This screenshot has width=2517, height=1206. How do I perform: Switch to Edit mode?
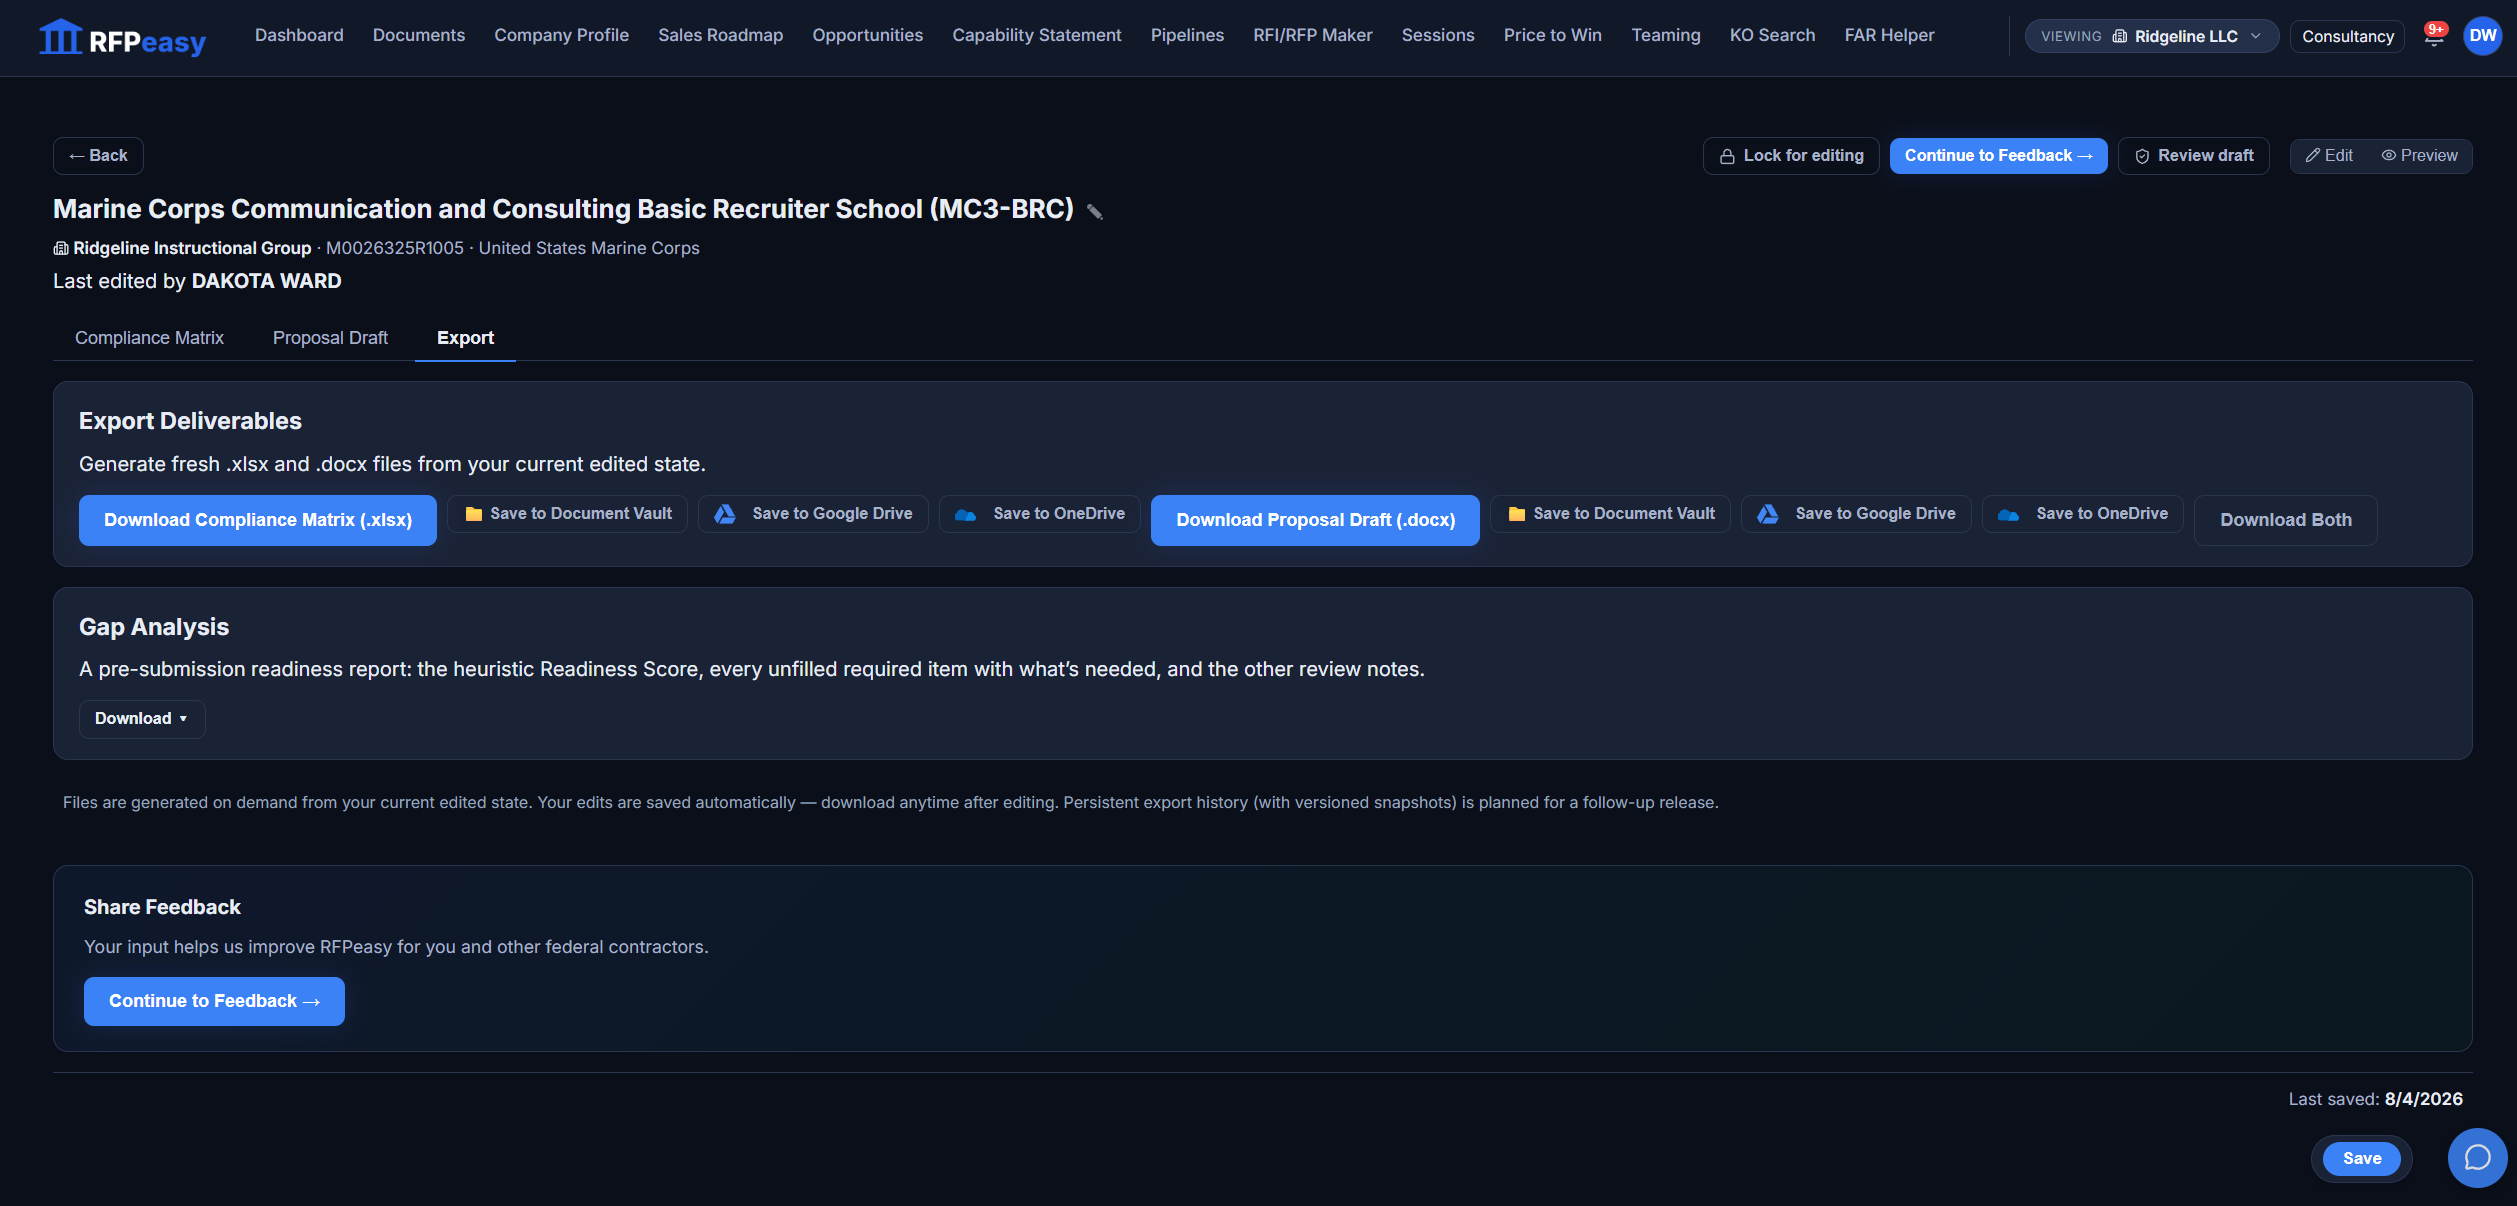pos(2329,156)
